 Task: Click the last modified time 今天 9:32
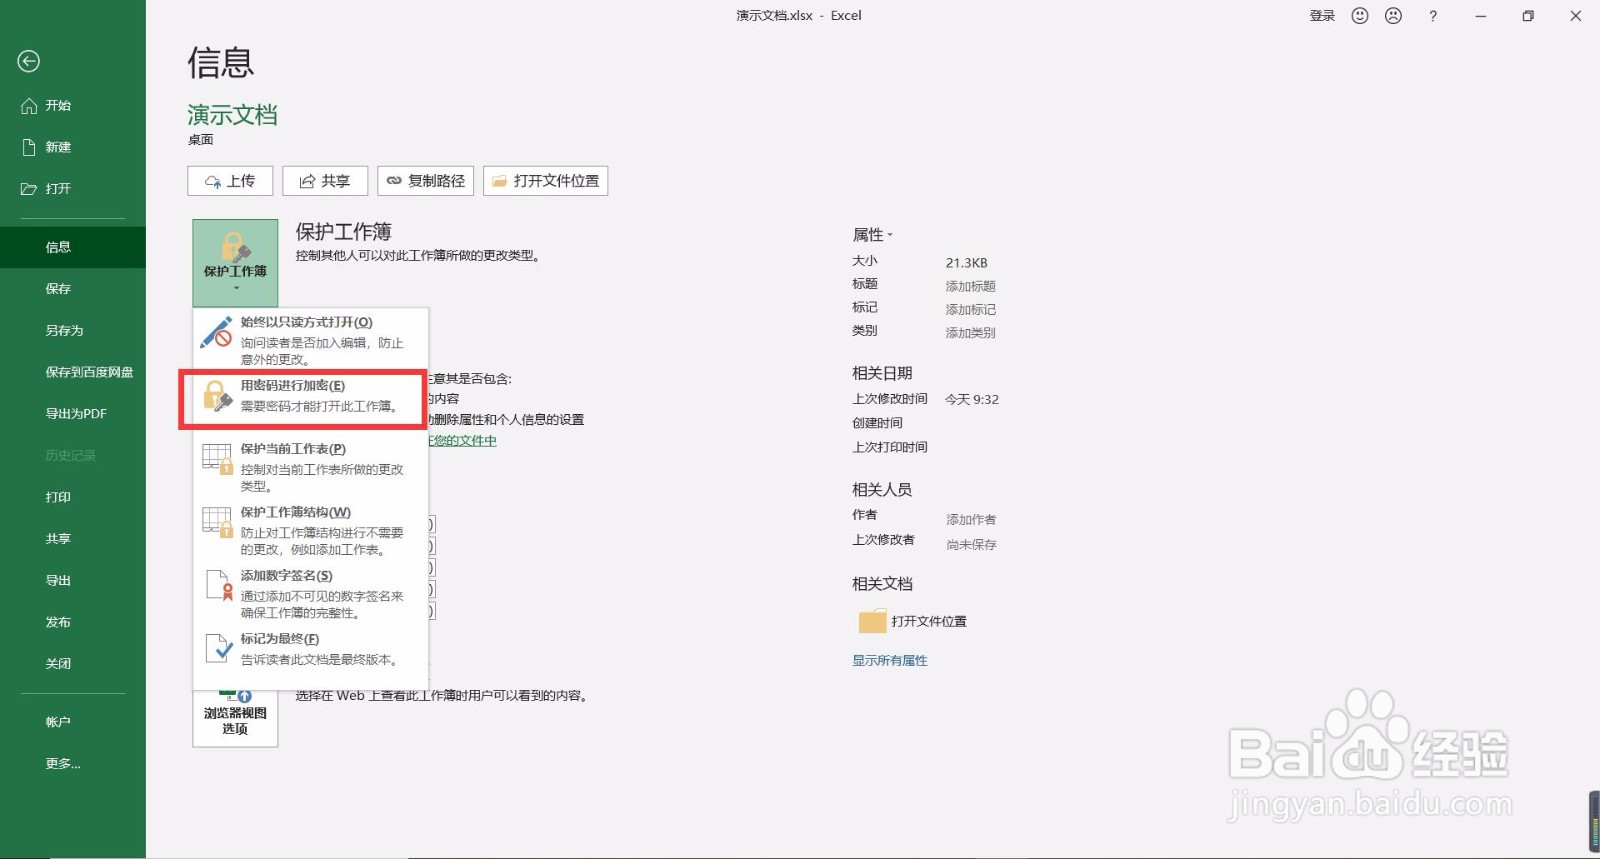tap(972, 399)
